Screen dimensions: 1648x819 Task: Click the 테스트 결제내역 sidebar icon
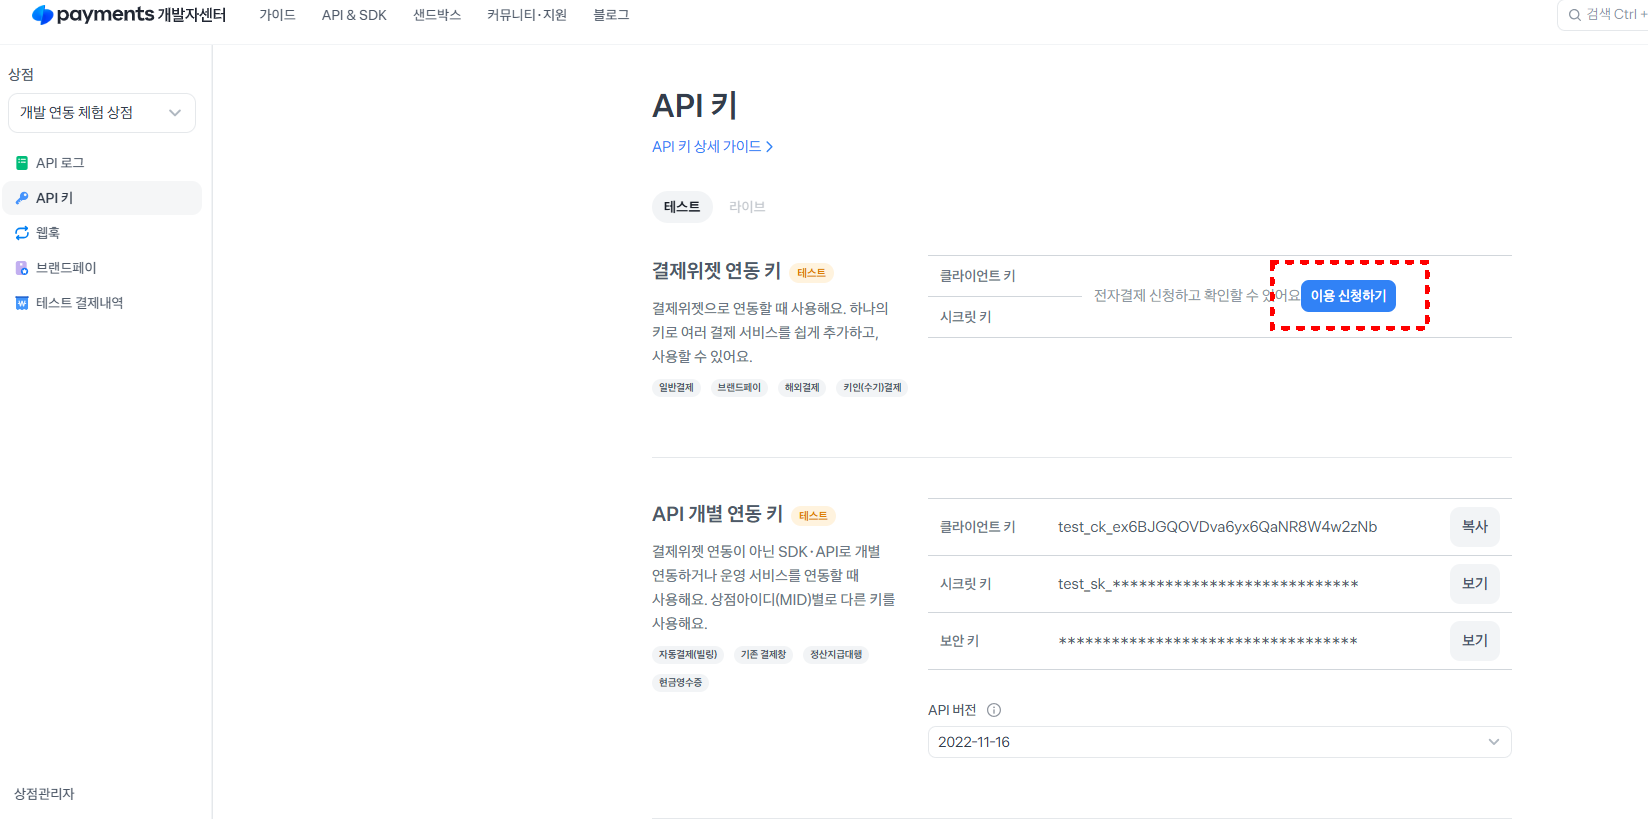coord(22,303)
